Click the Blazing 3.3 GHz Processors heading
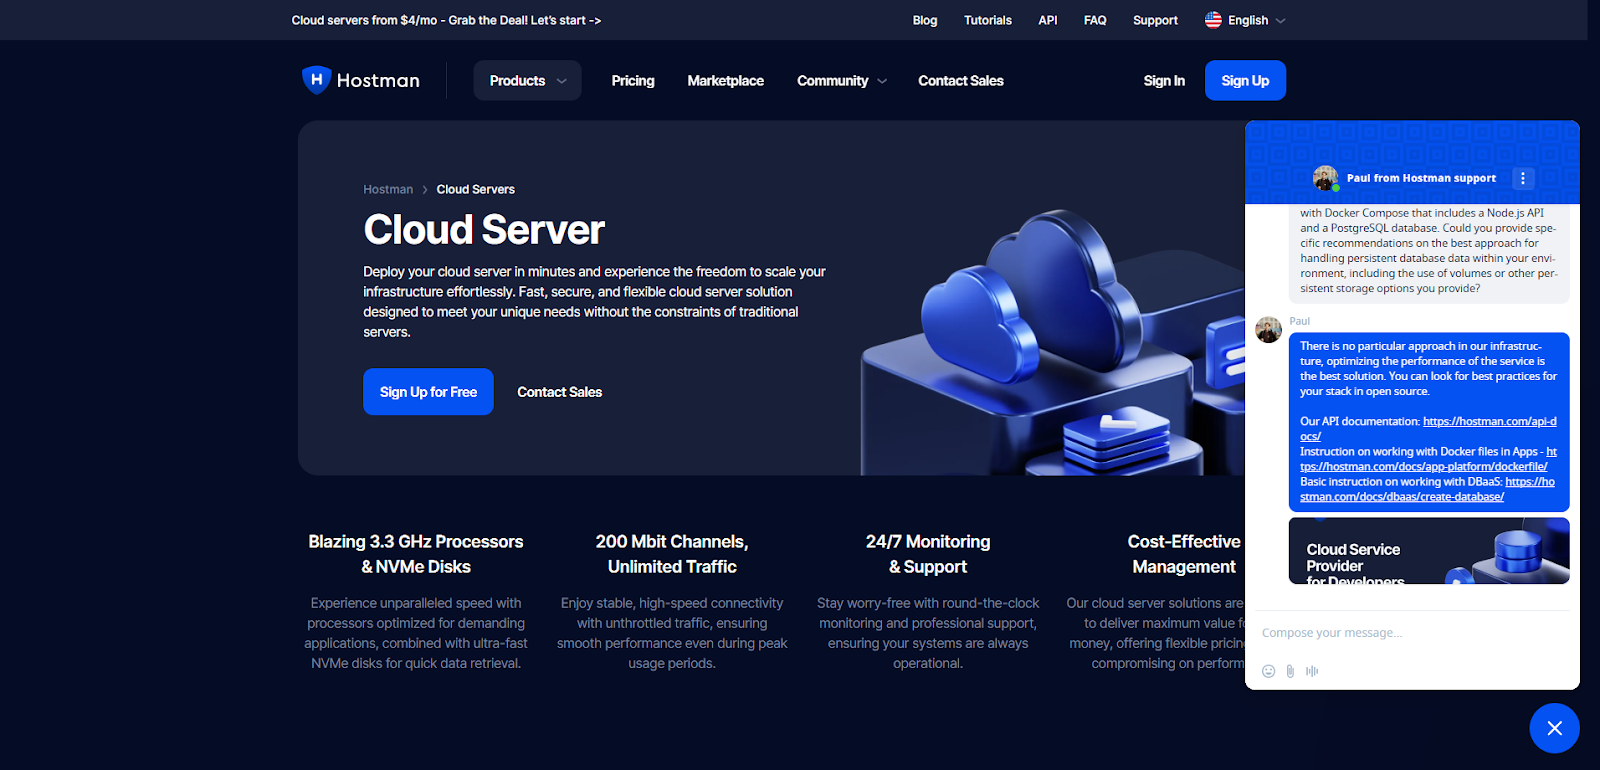Screen dimensions: 1600x770 click(416, 554)
